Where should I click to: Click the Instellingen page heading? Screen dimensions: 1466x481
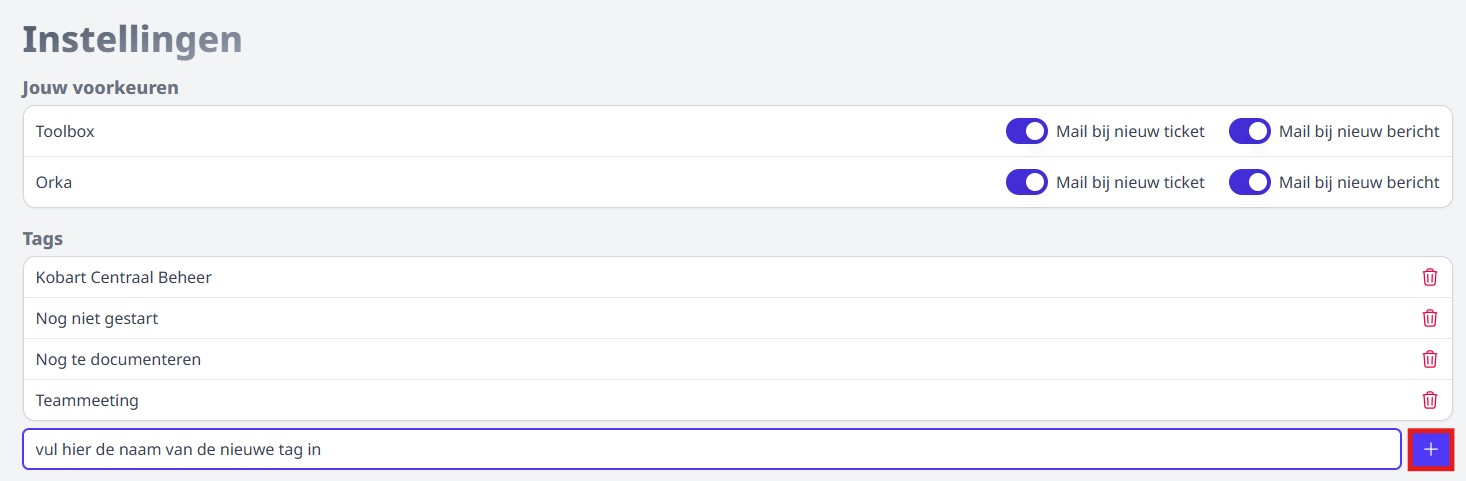click(x=132, y=39)
